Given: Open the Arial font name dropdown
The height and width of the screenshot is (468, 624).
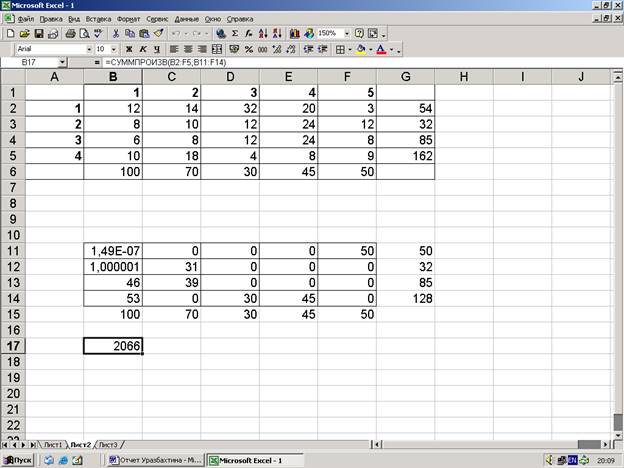Looking at the screenshot, I should (x=89, y=49).
